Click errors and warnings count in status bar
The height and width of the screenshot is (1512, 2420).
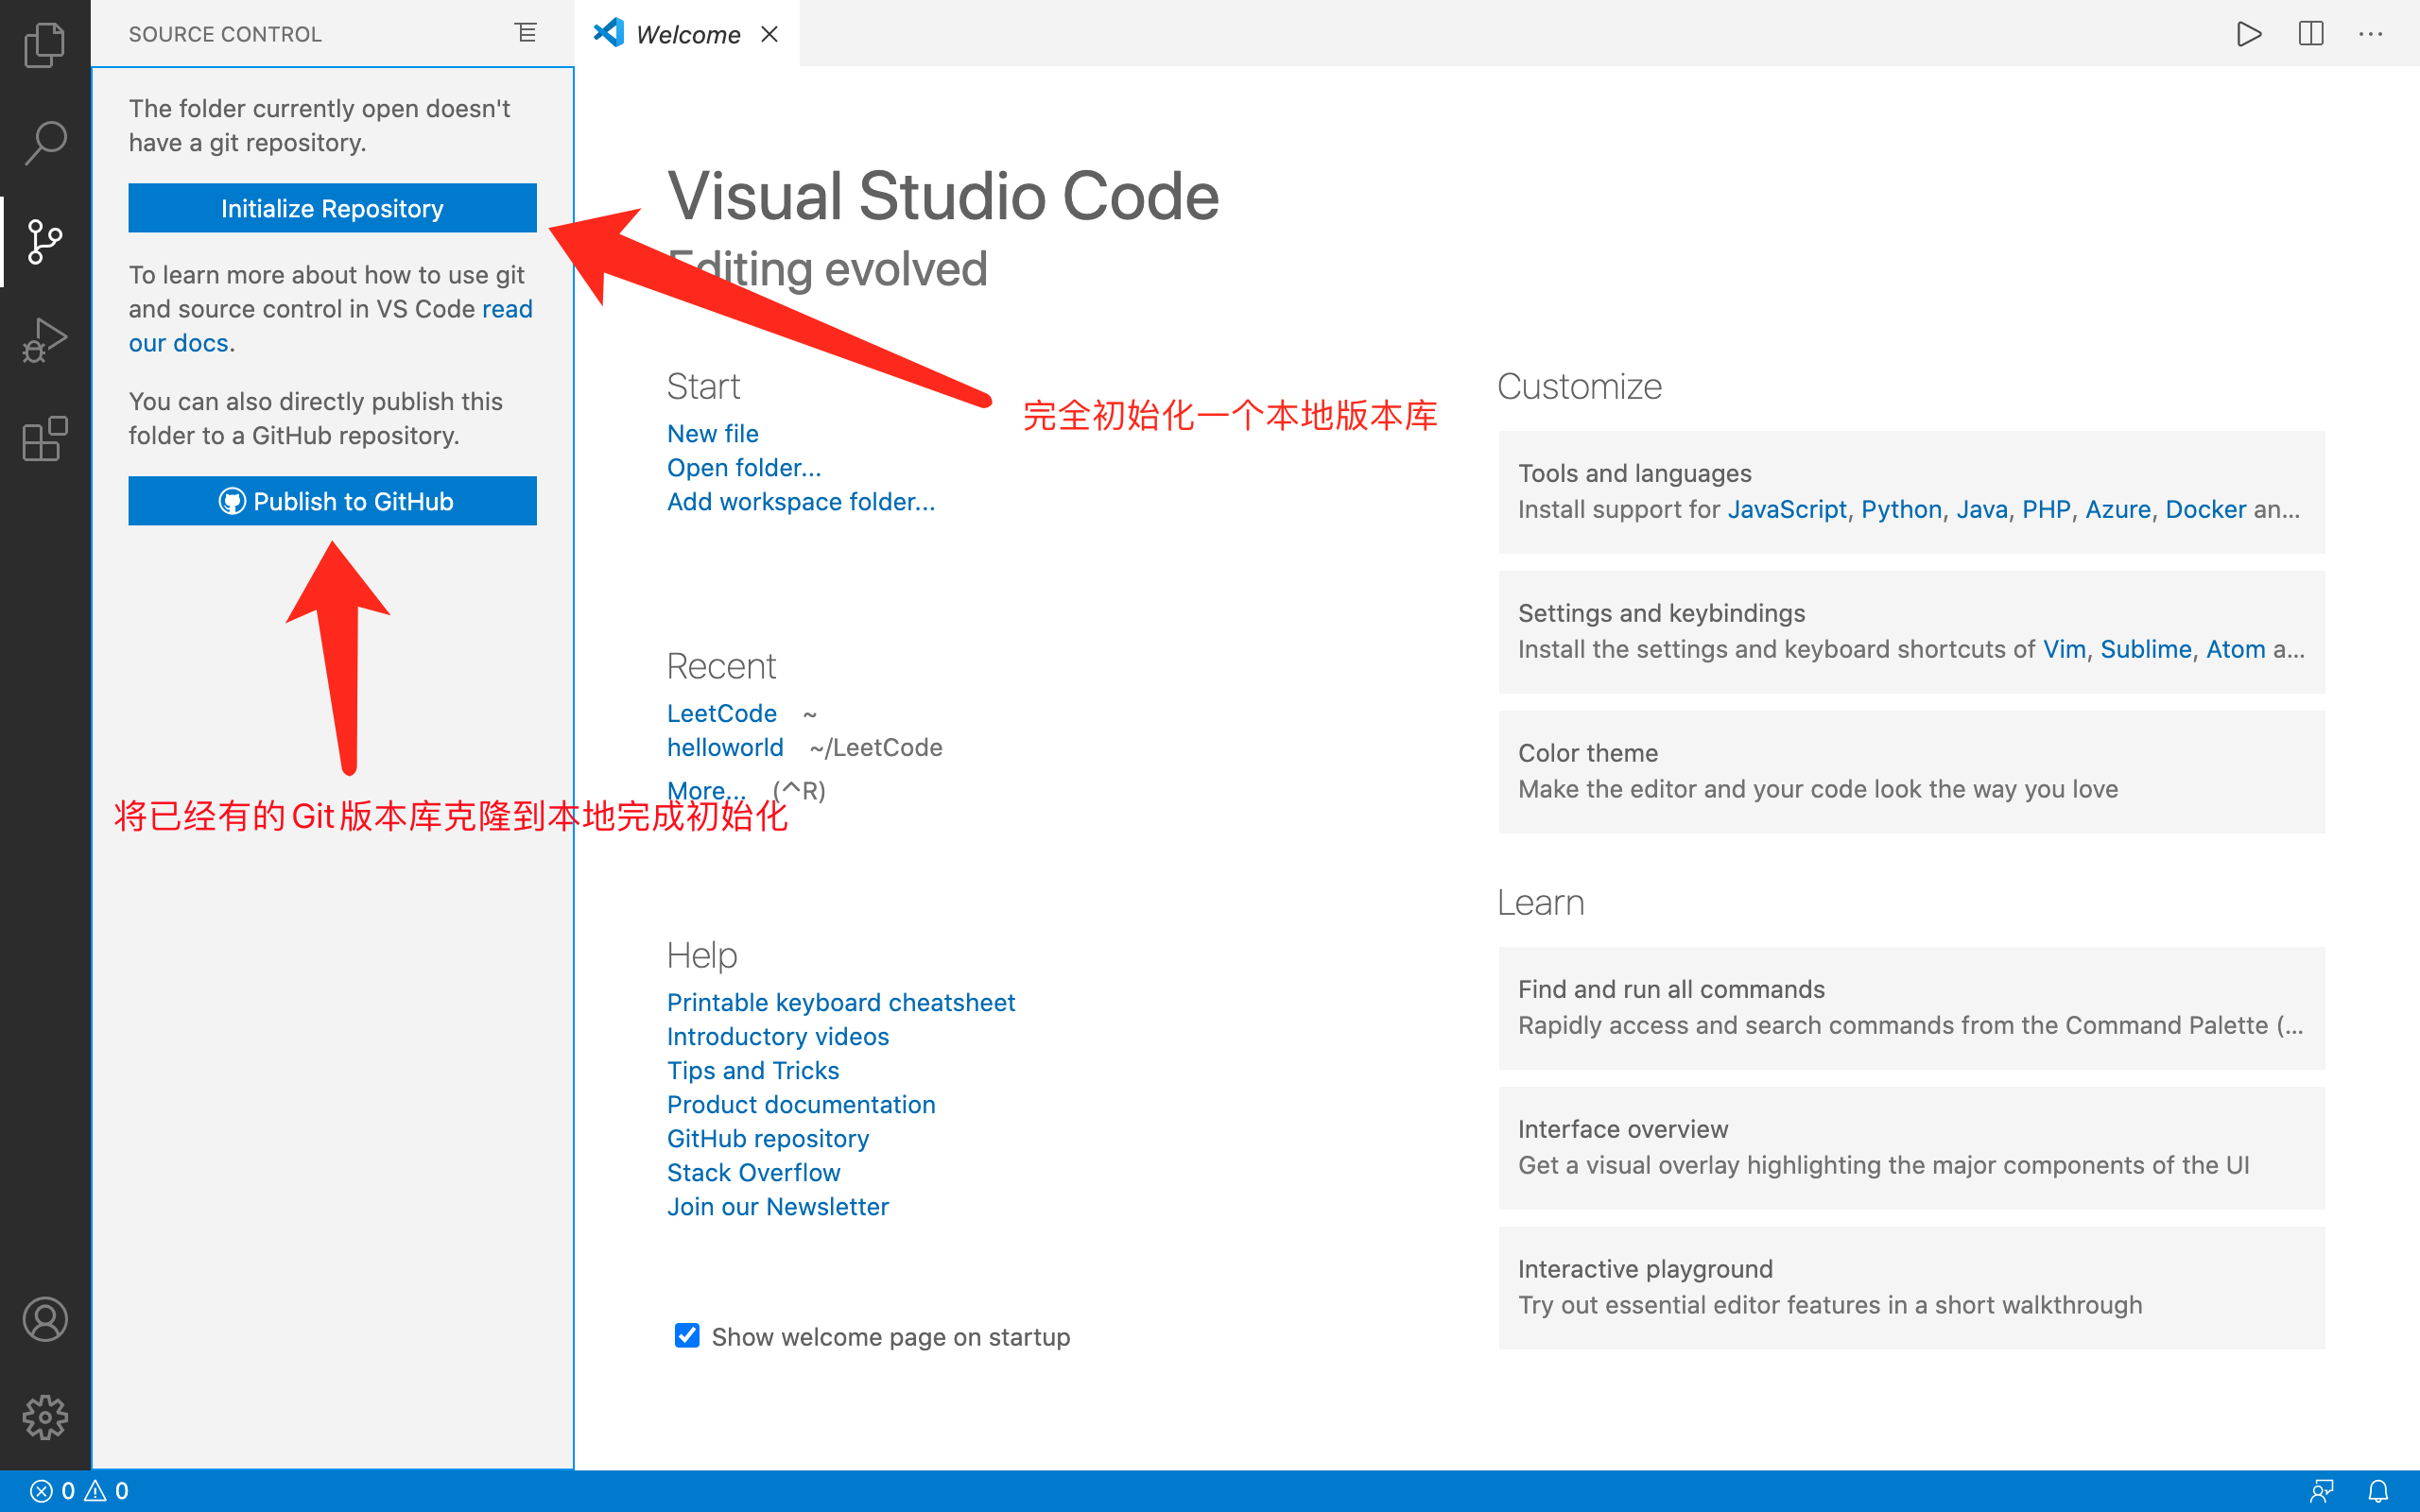[80, 1491]
